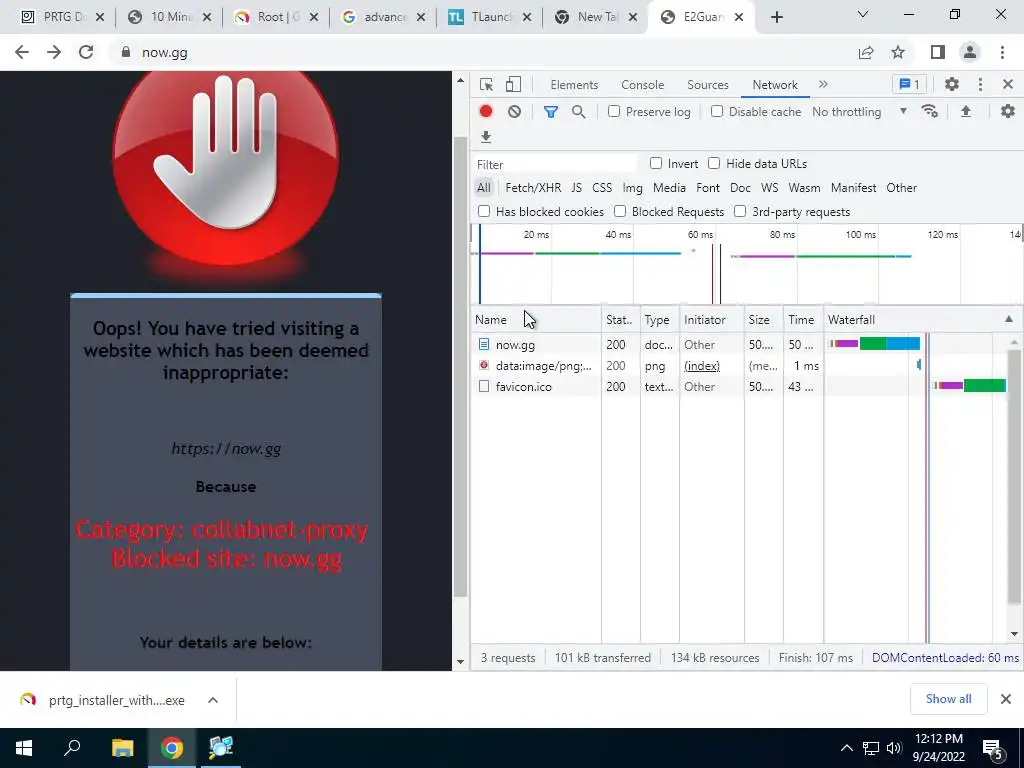Image resolution: width=1024 pixels, height=768 pixels.
Task: Click the share page icon
Action: (x=866, y=52)
